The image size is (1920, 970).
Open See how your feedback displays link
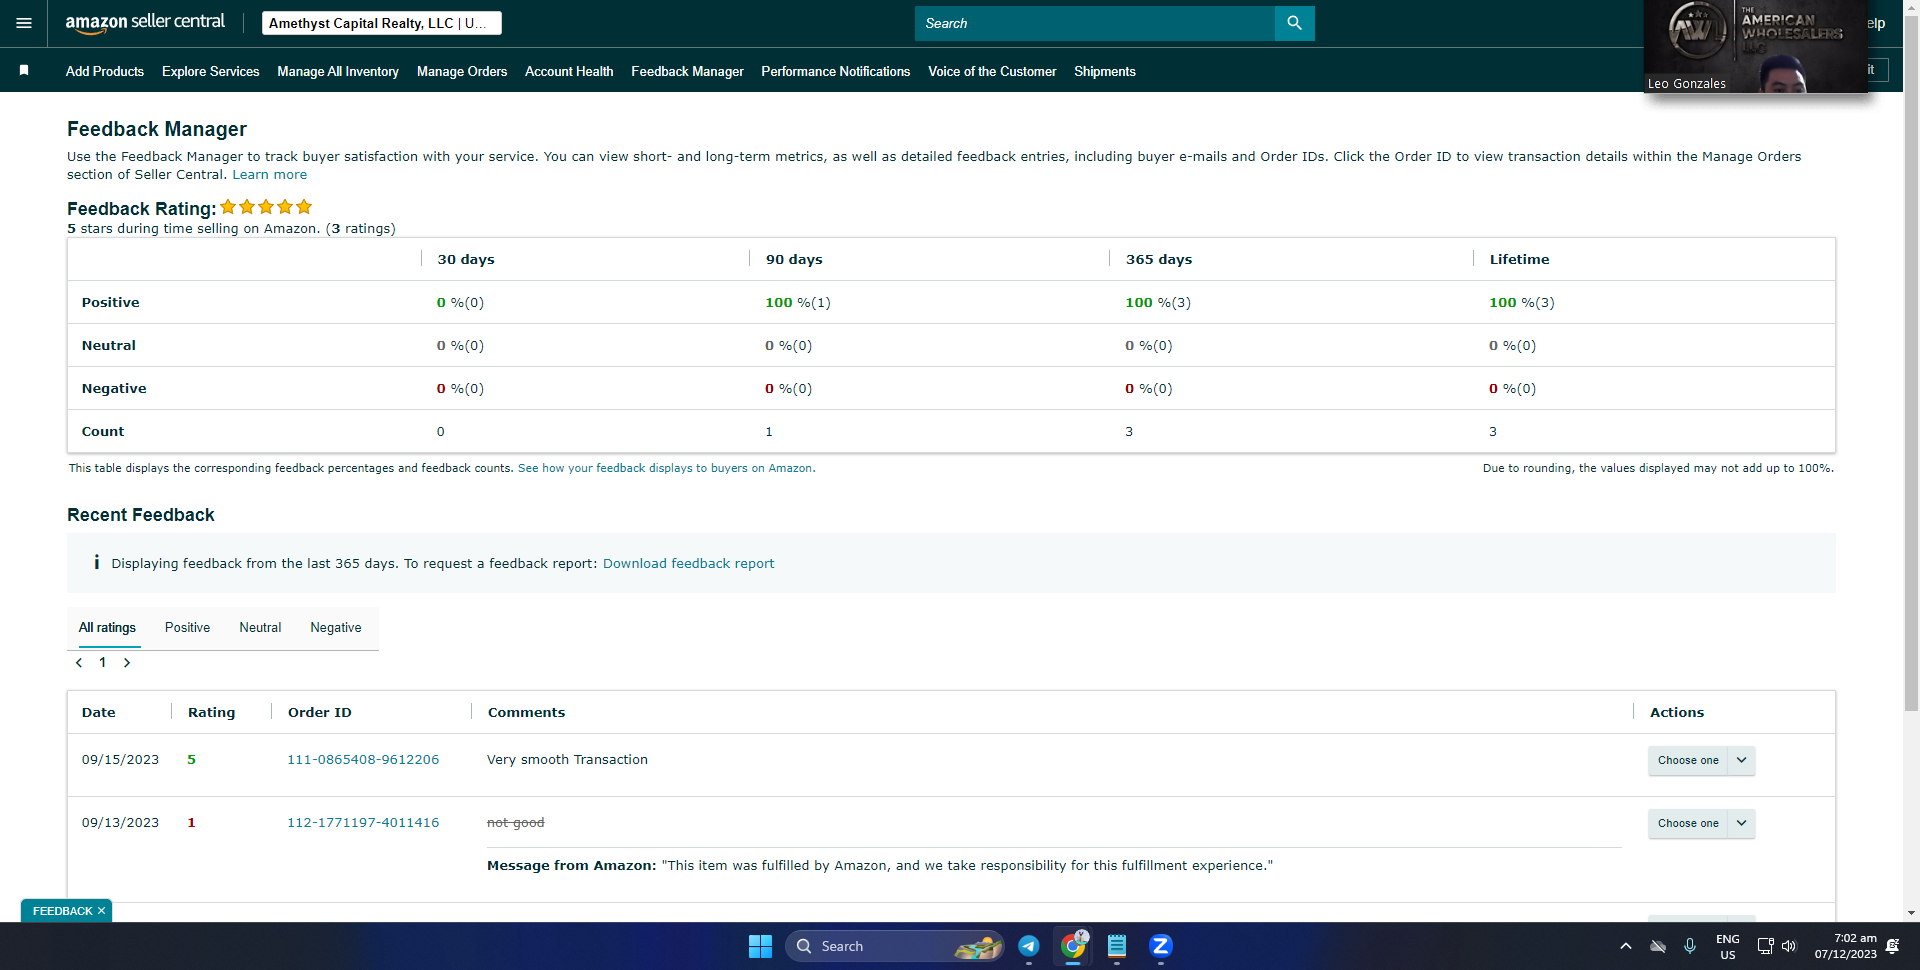pyautogui.click(x=665, y=468)
